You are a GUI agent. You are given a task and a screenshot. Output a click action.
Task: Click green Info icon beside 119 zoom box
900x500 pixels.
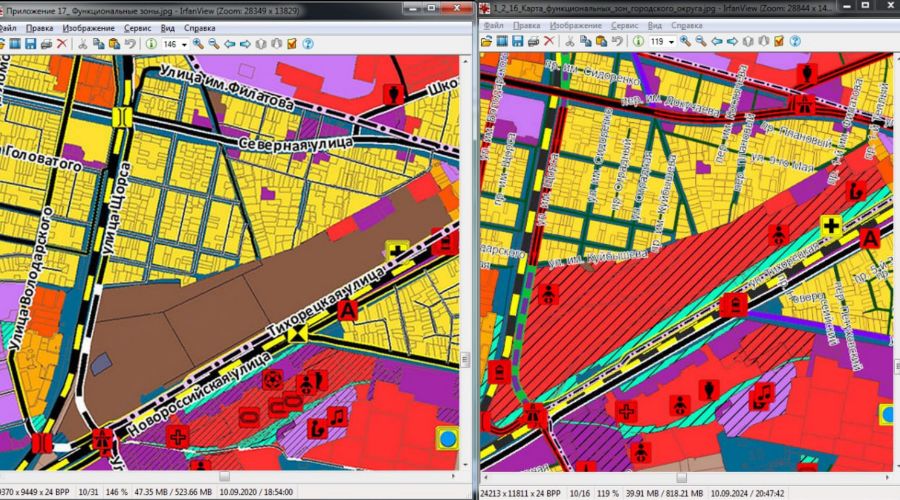point(638,42)
